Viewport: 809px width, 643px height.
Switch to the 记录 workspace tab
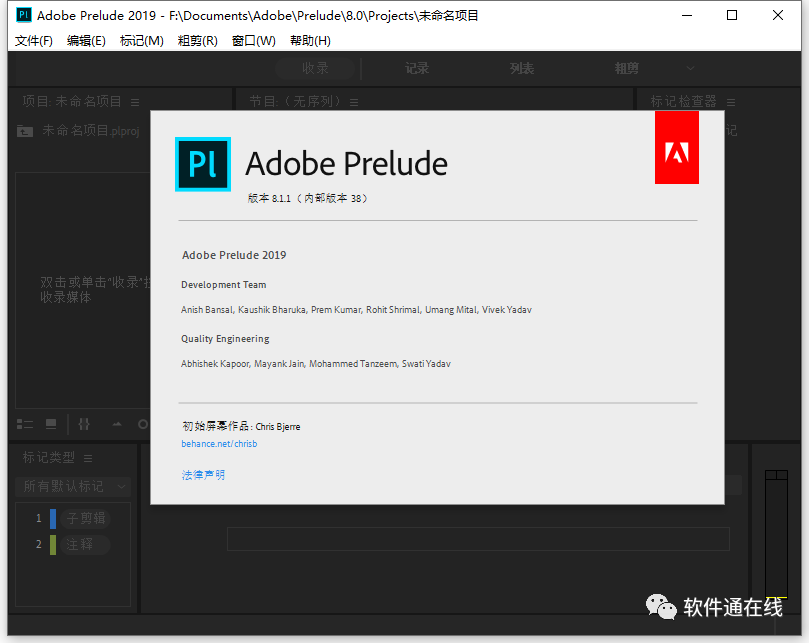(x=416, y=68)
